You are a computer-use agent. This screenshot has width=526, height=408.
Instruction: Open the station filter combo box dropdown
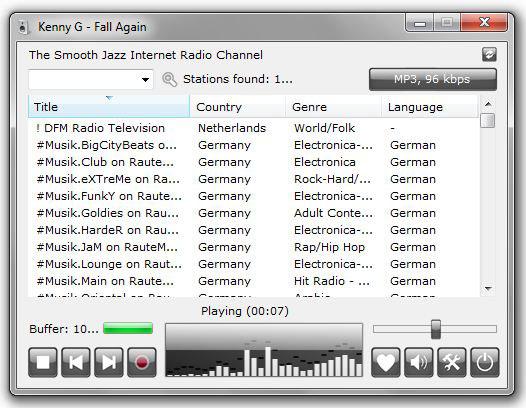click(145, 80)
